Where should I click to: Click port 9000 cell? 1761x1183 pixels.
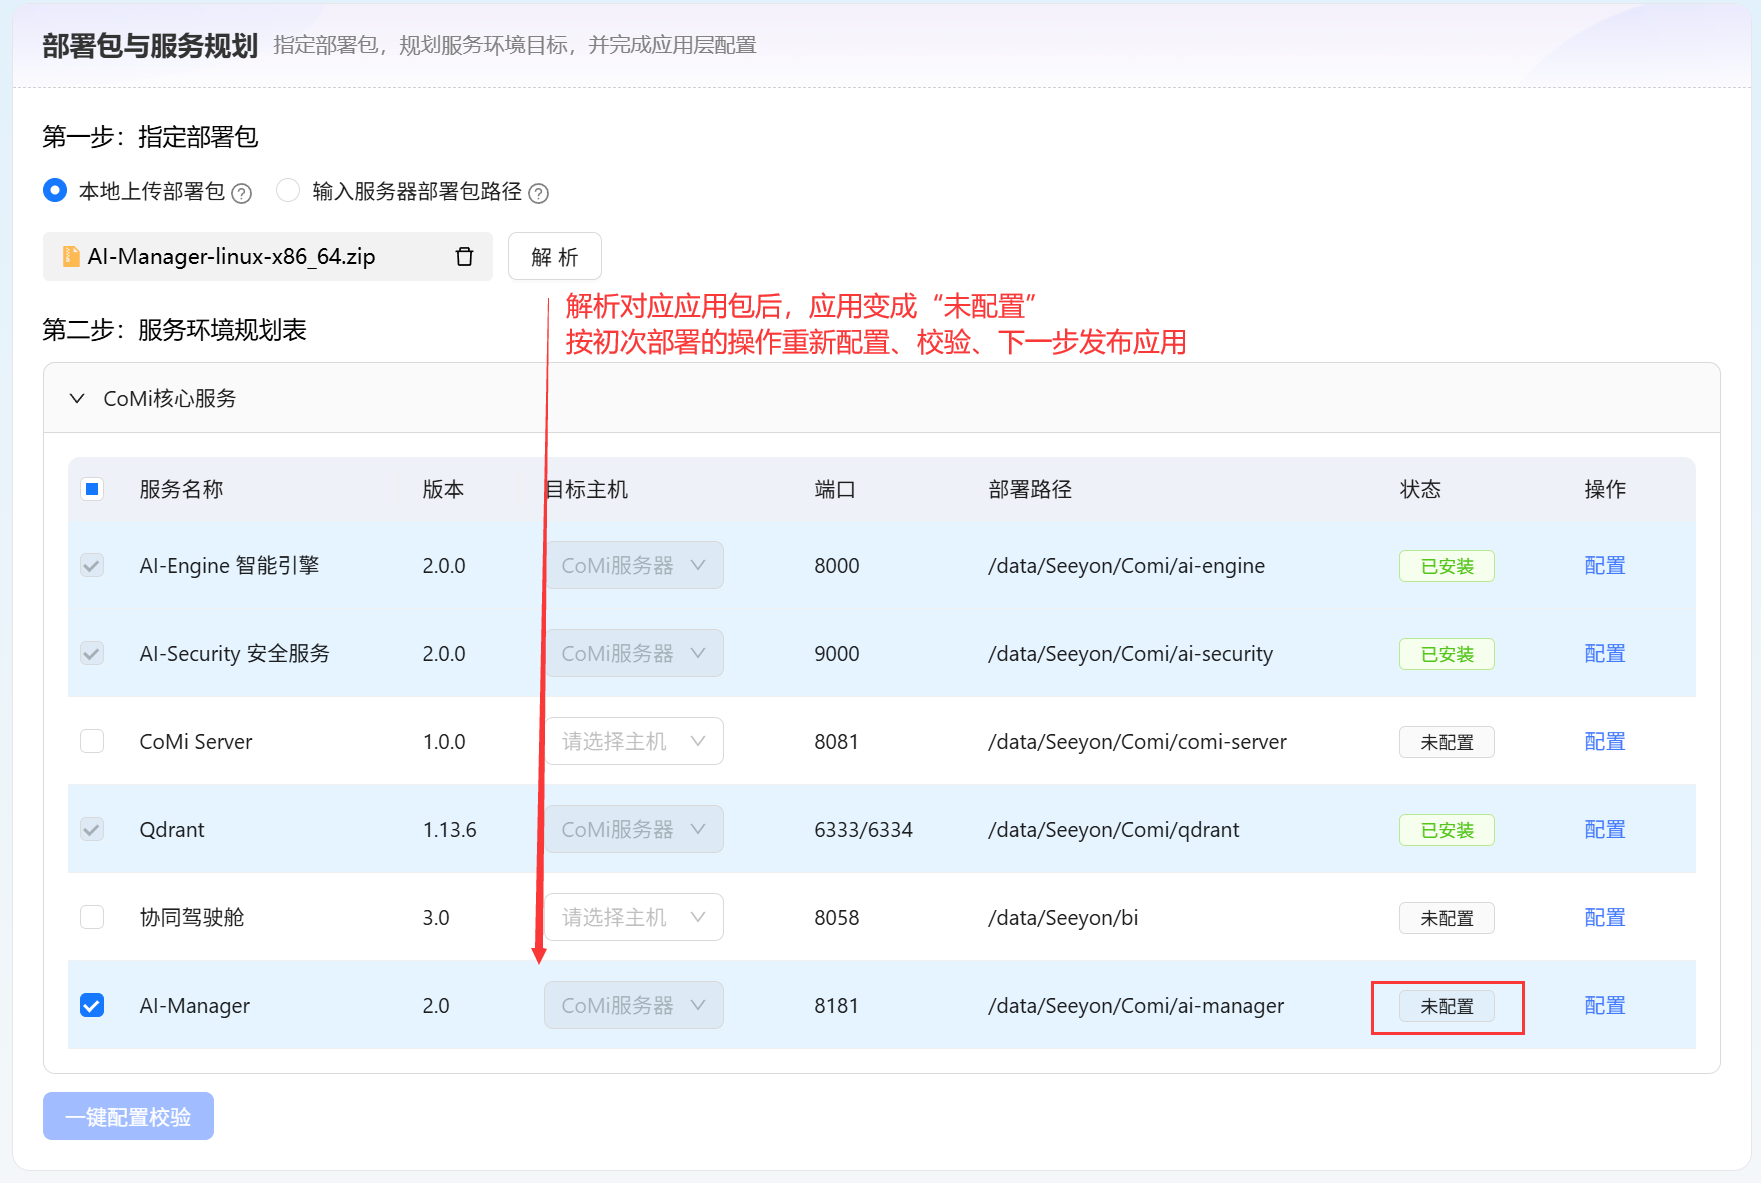(837, 654)
